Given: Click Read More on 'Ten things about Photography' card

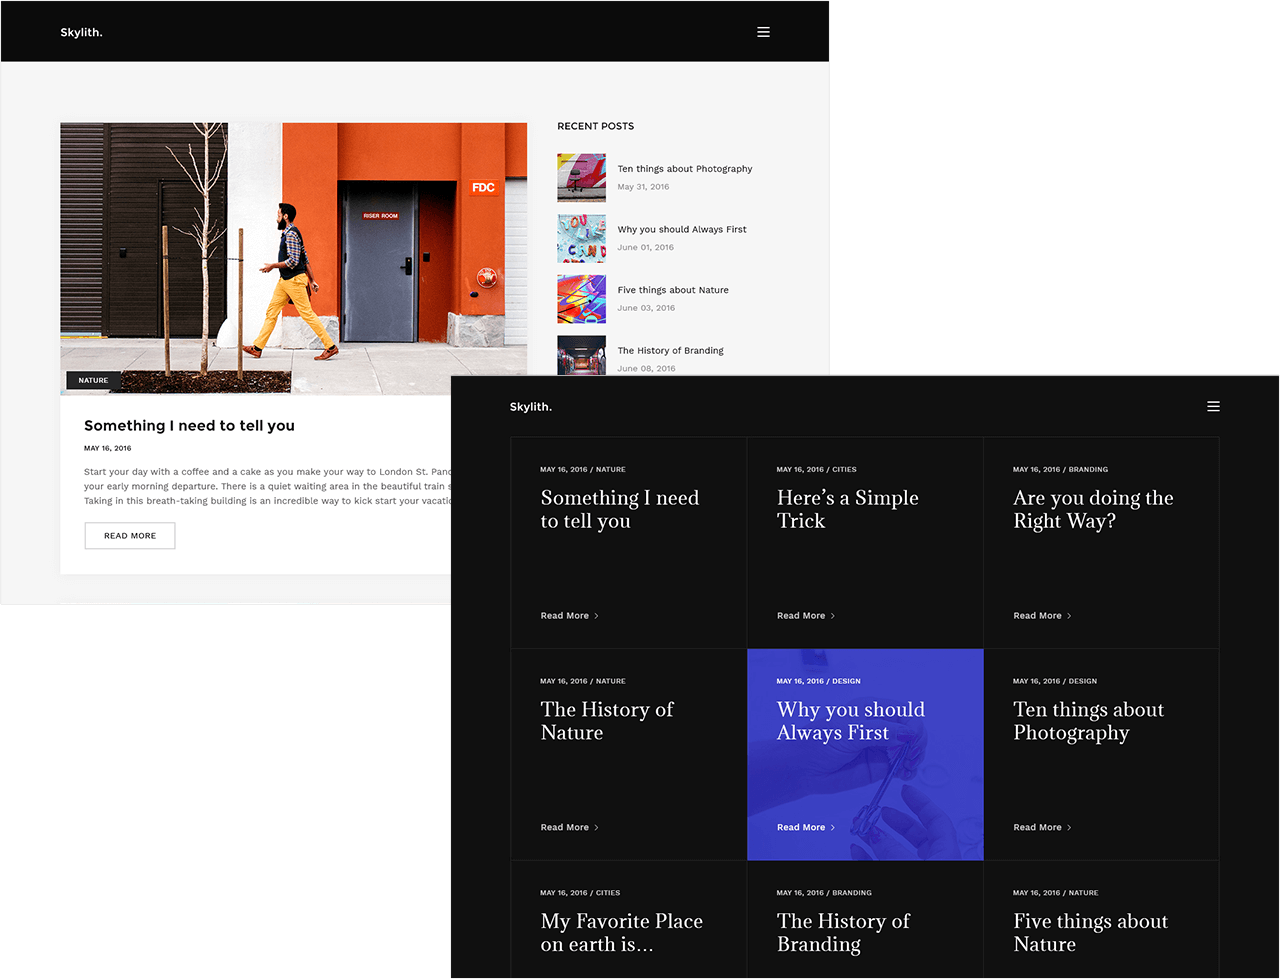Looking at the screenshot, I should (x=1042, y=828).
